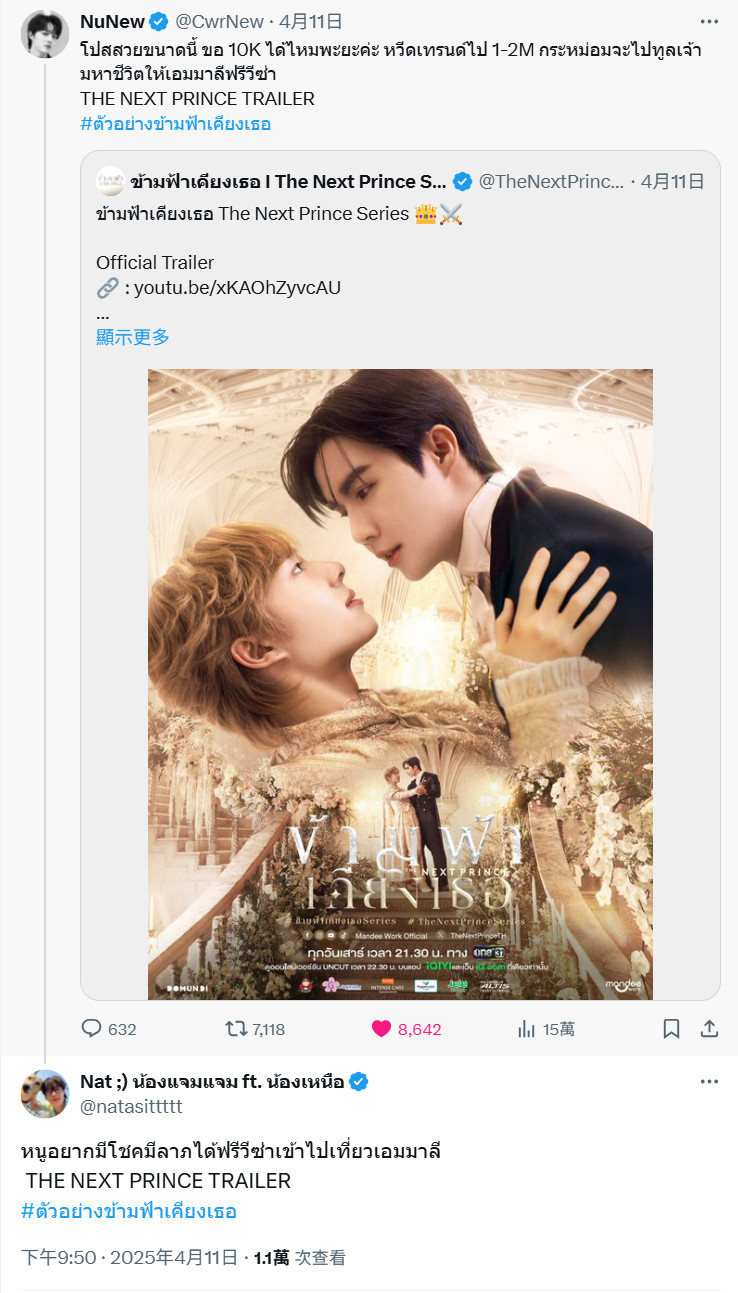
Task: Click @CwrNew username handle
Action: 222,21
